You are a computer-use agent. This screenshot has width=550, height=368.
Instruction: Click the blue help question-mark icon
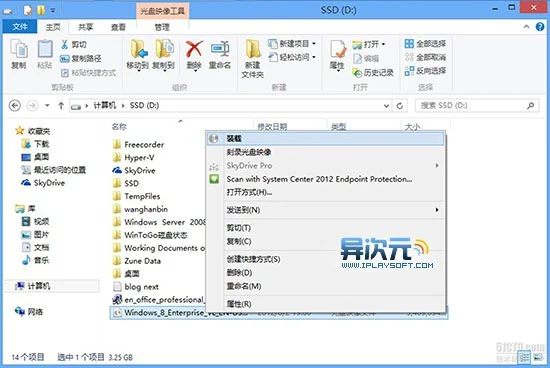click(x=540, y=27)
